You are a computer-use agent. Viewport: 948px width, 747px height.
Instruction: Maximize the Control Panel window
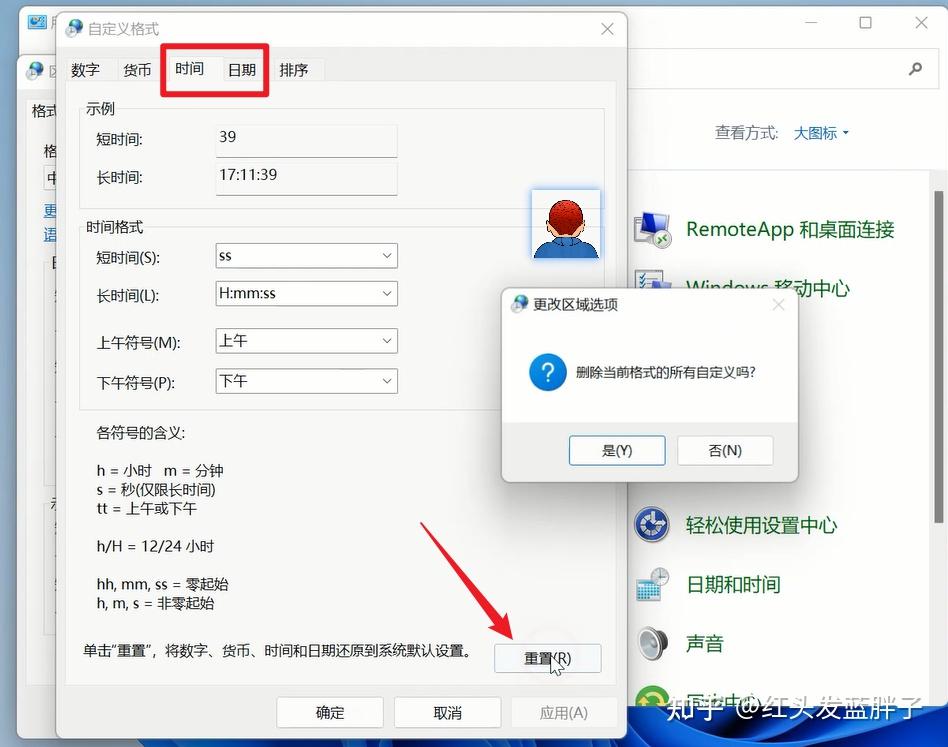tap(865, 23)
